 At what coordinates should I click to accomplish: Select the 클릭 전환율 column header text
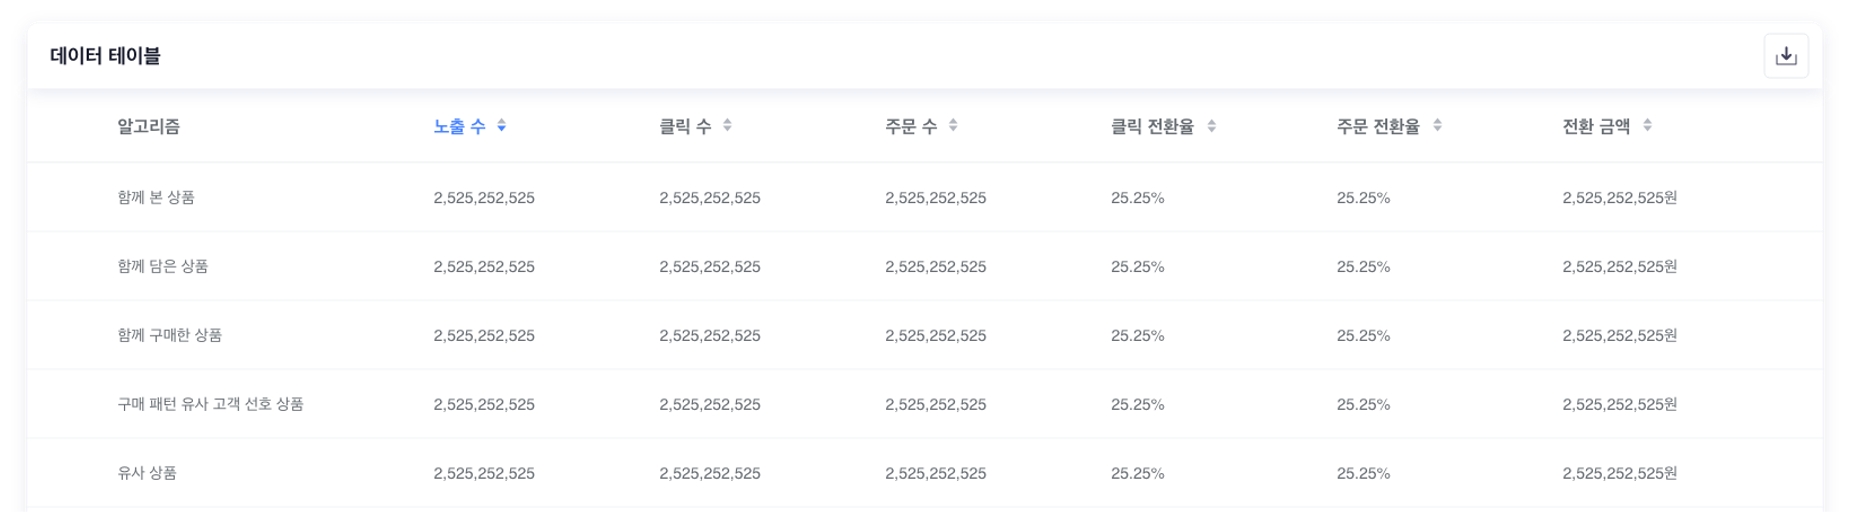[x=1152, y=126]
